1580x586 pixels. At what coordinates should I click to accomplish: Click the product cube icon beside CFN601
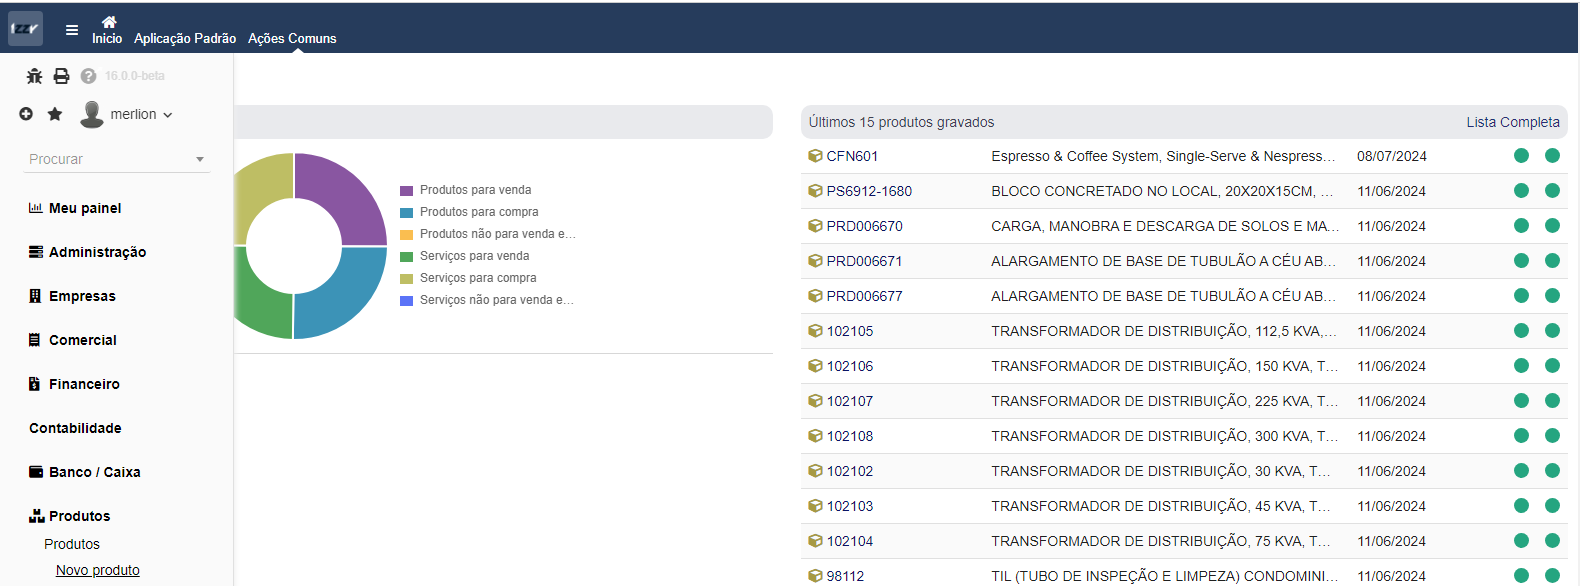815,156
